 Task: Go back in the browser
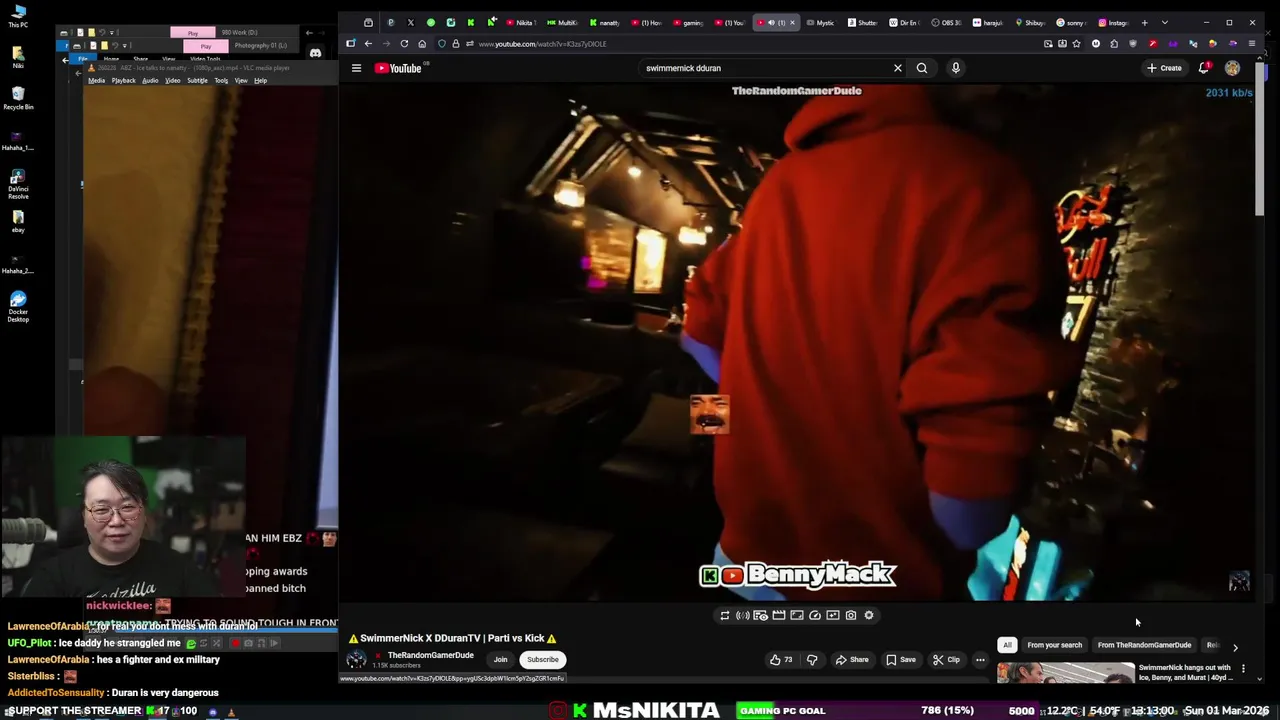point(368,44)
